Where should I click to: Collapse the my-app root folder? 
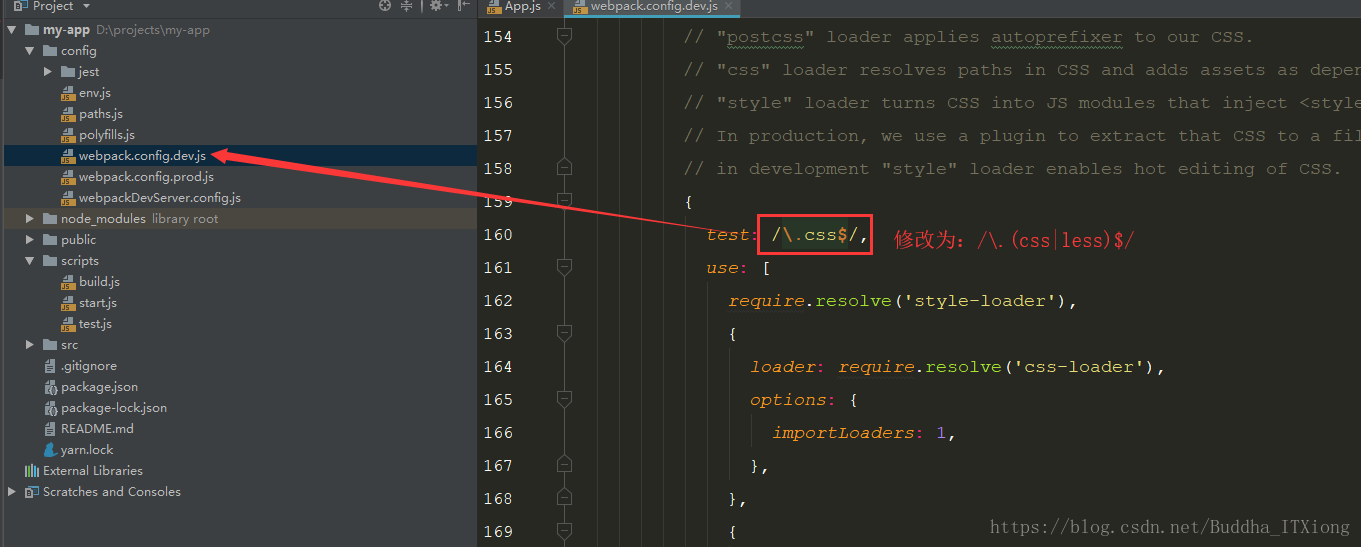(x=12, y=30)
